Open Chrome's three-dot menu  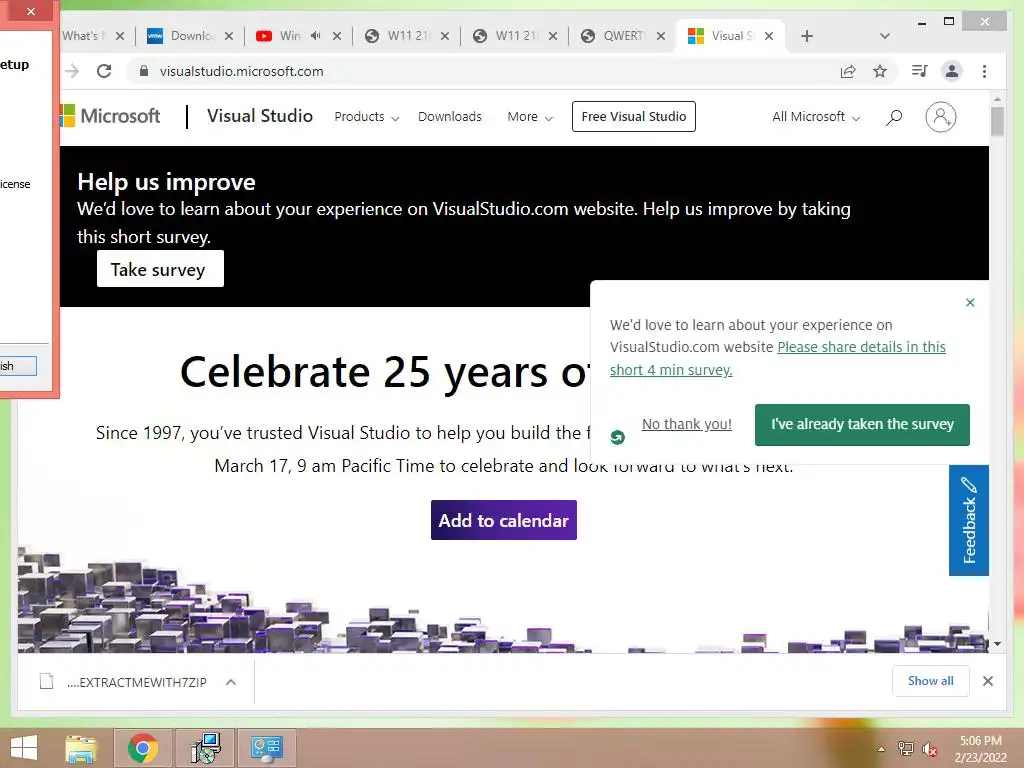pos(984,71)
